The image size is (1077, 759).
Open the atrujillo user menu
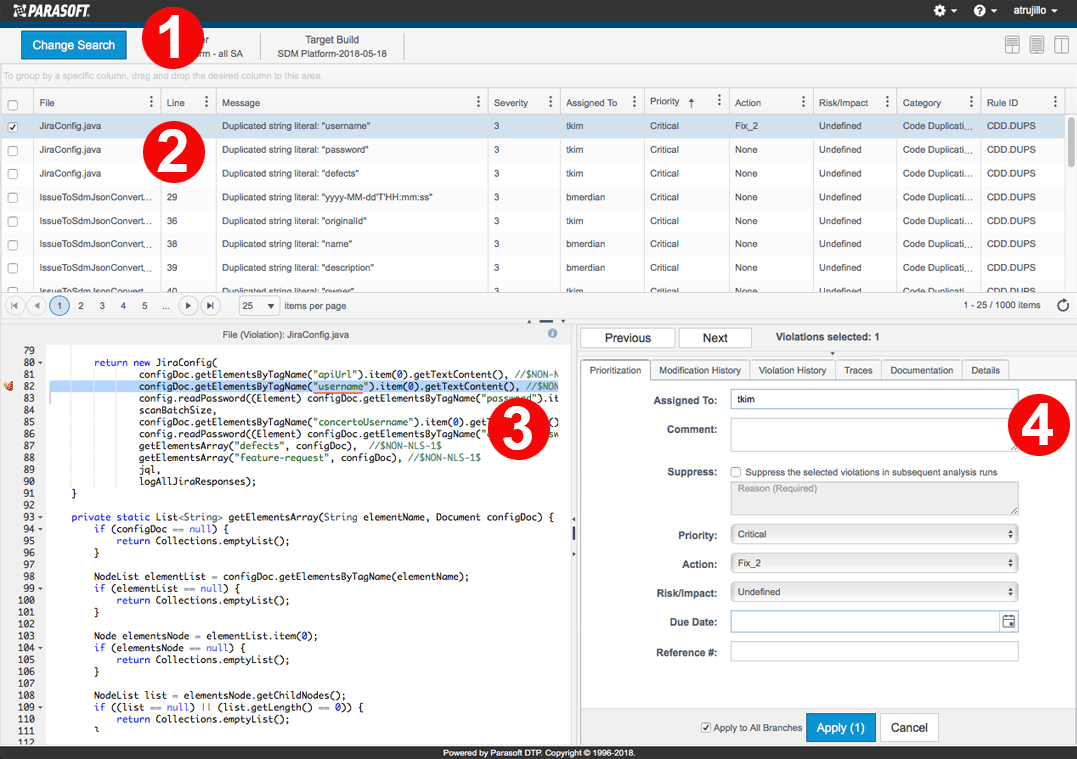(x=1035, y=10)
